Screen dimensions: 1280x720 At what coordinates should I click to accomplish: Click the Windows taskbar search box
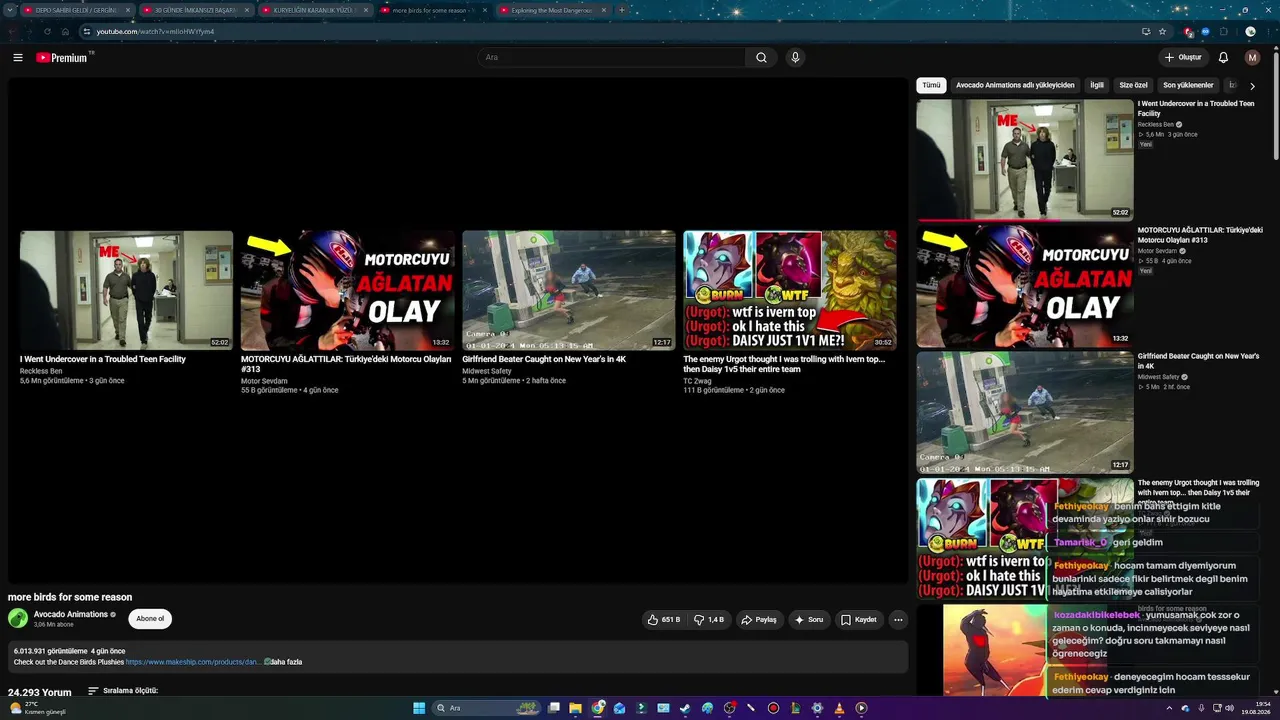pos(487,708)
